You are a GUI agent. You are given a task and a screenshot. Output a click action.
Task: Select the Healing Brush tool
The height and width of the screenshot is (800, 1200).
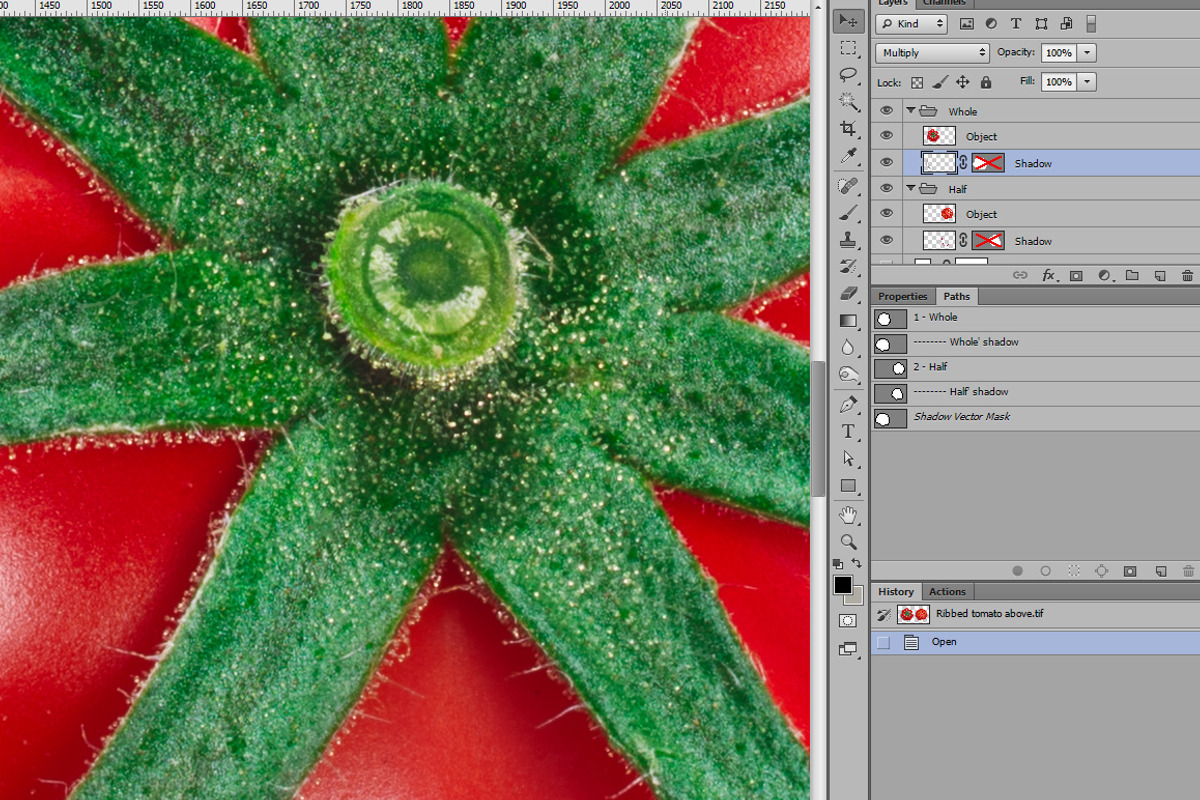(x=849, y=186)
